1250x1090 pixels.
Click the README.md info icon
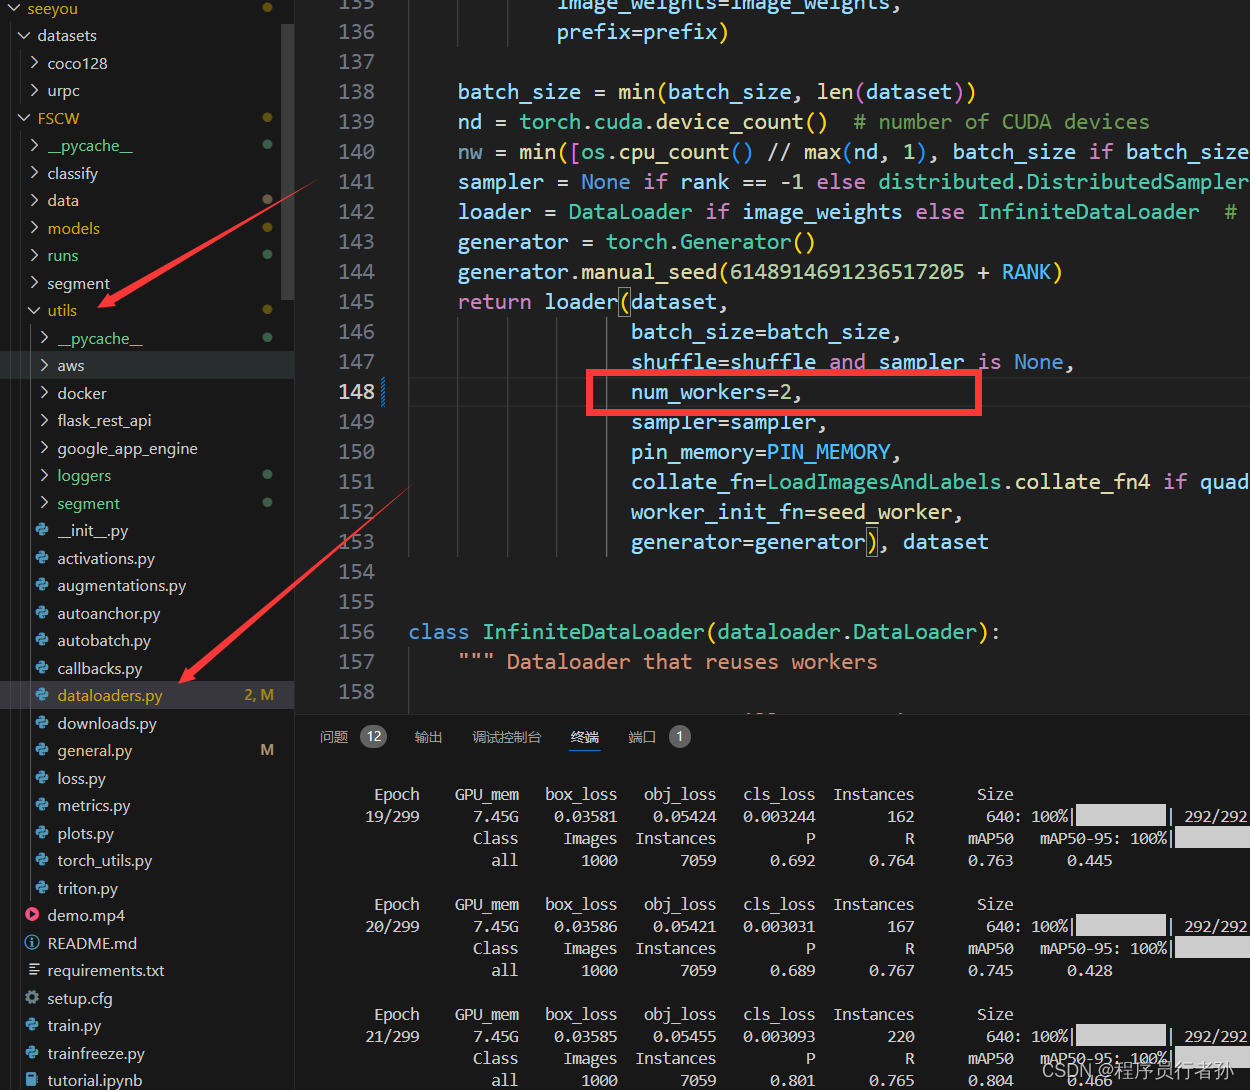click(32, 943)
